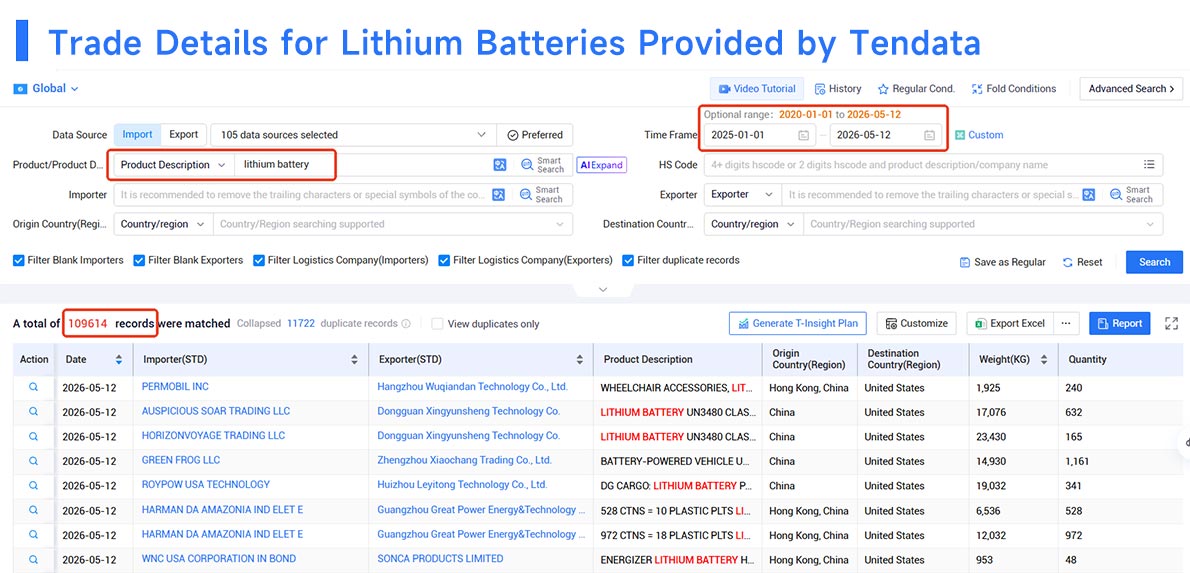1190x573 pixels.
Task: Open exporter SONCA PRODUCTS LIMITED
Action: [440, 559]
